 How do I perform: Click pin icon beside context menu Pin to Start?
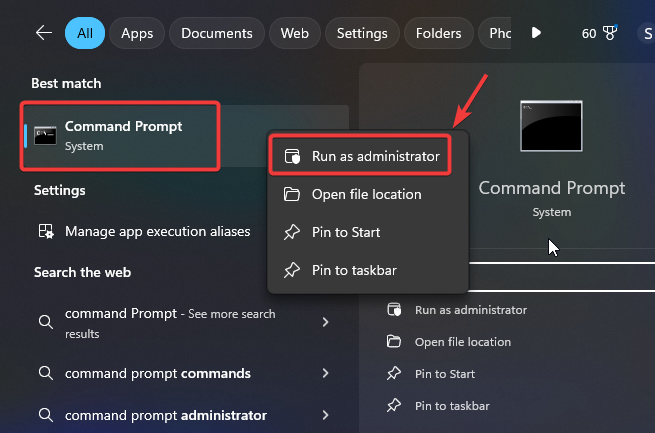pyautogui.click(x=292, y=232)
